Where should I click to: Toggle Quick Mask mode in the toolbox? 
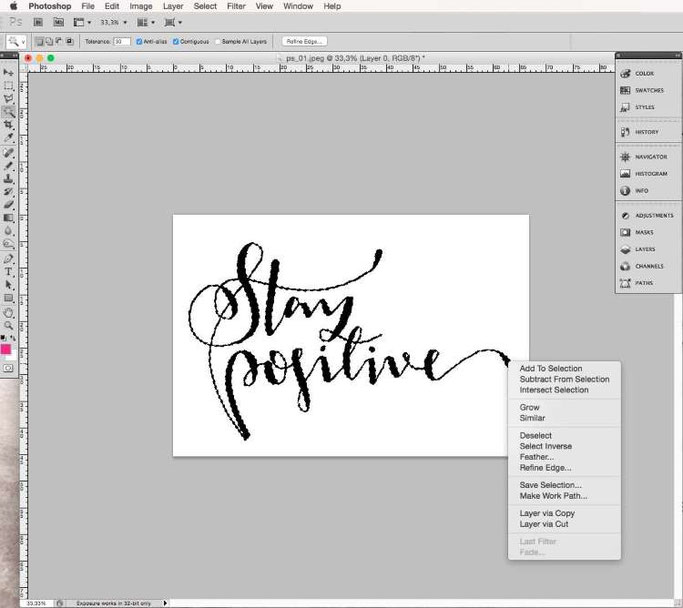click(x=8, y=368)
